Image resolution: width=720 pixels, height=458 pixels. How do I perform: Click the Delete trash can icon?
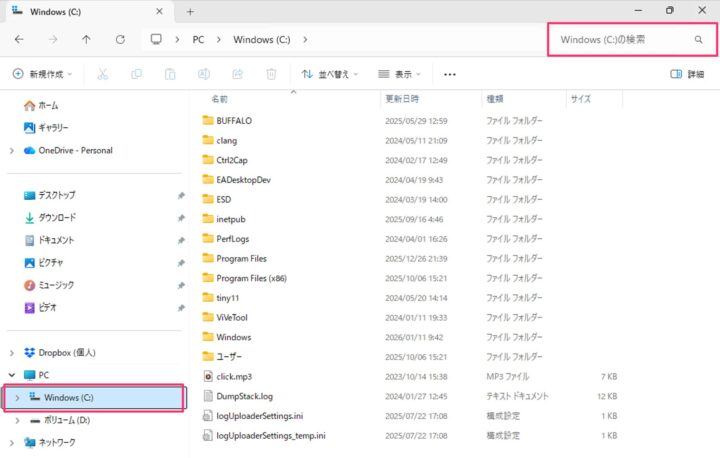271,74
